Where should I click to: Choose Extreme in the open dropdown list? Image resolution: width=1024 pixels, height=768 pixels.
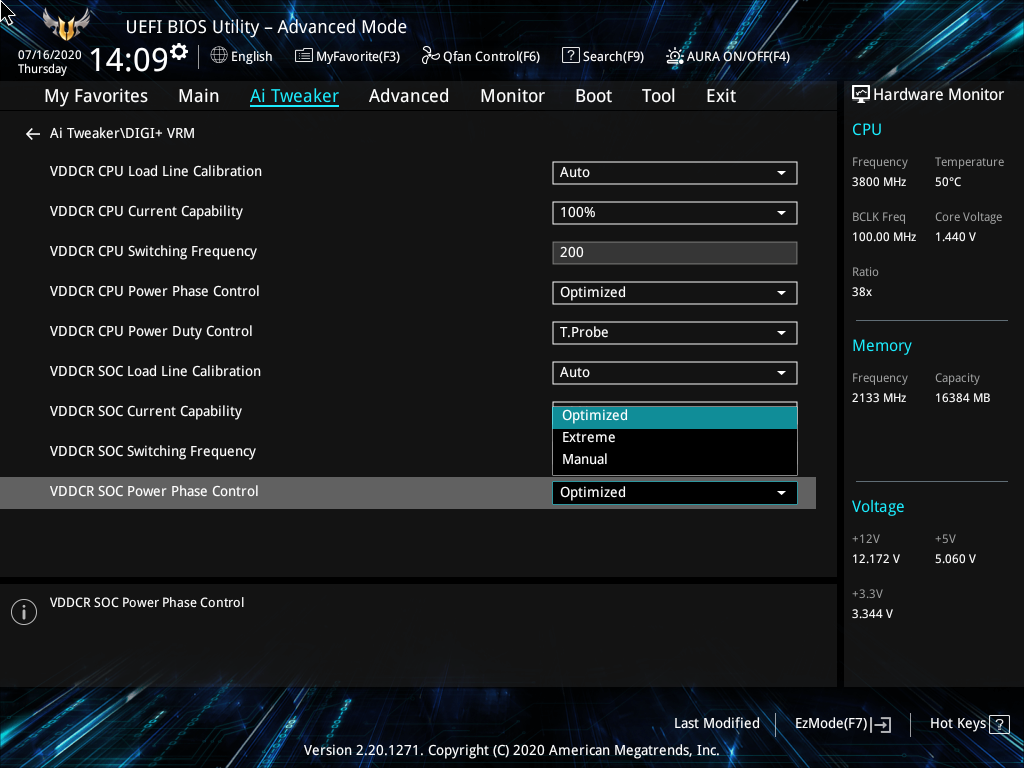pyautogui.click(x=675, y=438)
